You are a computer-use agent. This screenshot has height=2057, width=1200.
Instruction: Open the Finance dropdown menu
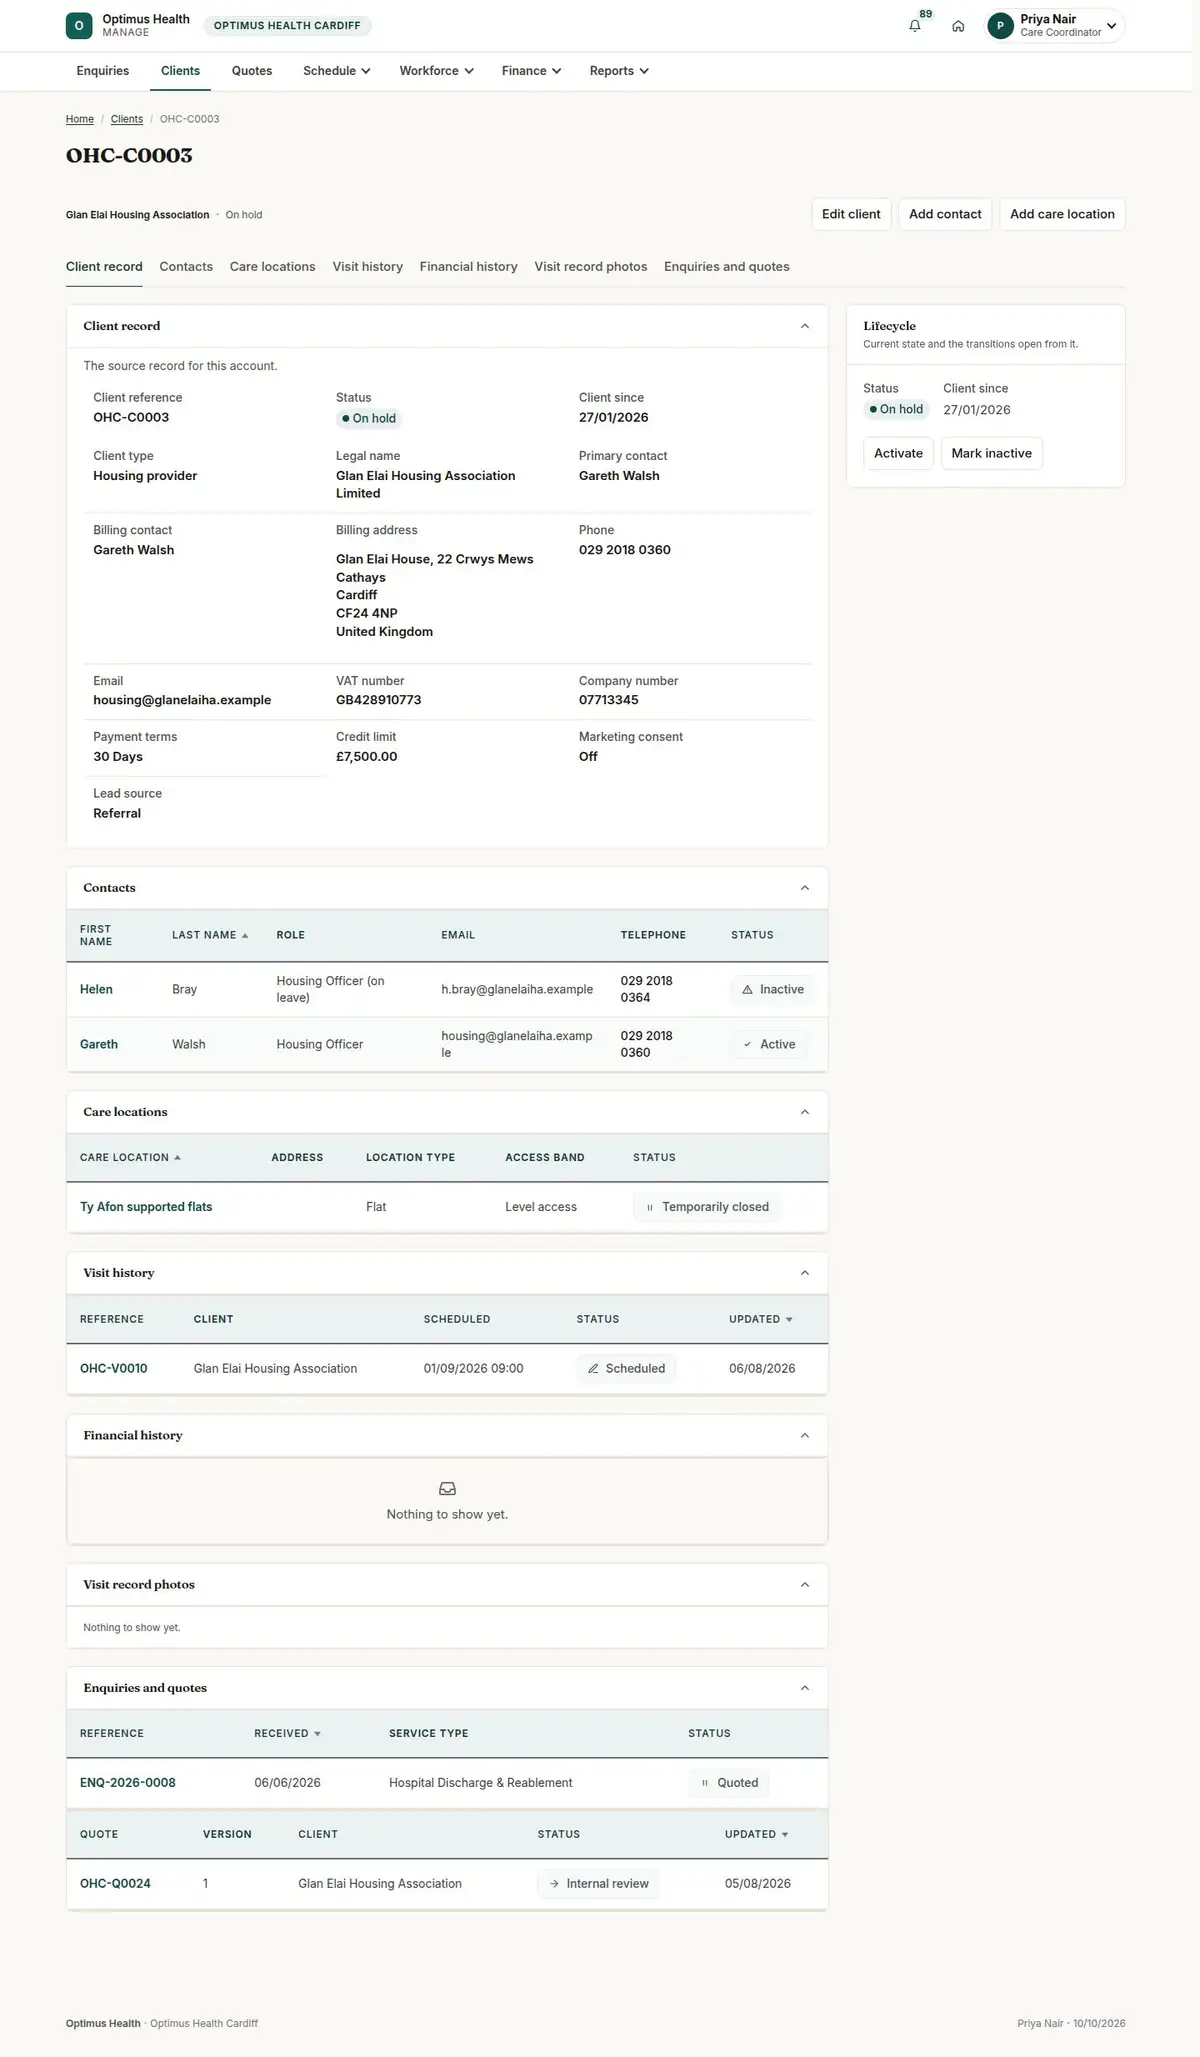click(531, 71)
